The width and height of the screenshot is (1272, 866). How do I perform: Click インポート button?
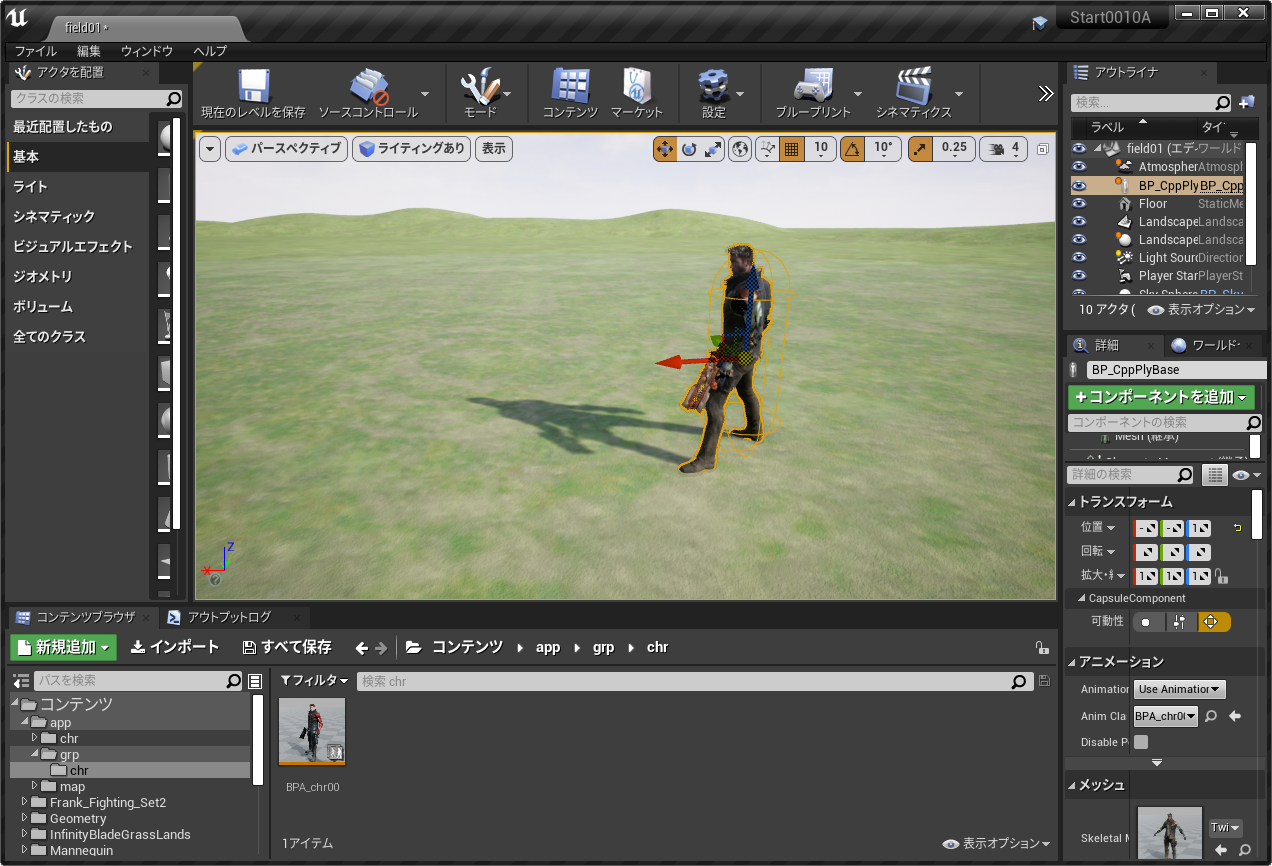[175, 647]
